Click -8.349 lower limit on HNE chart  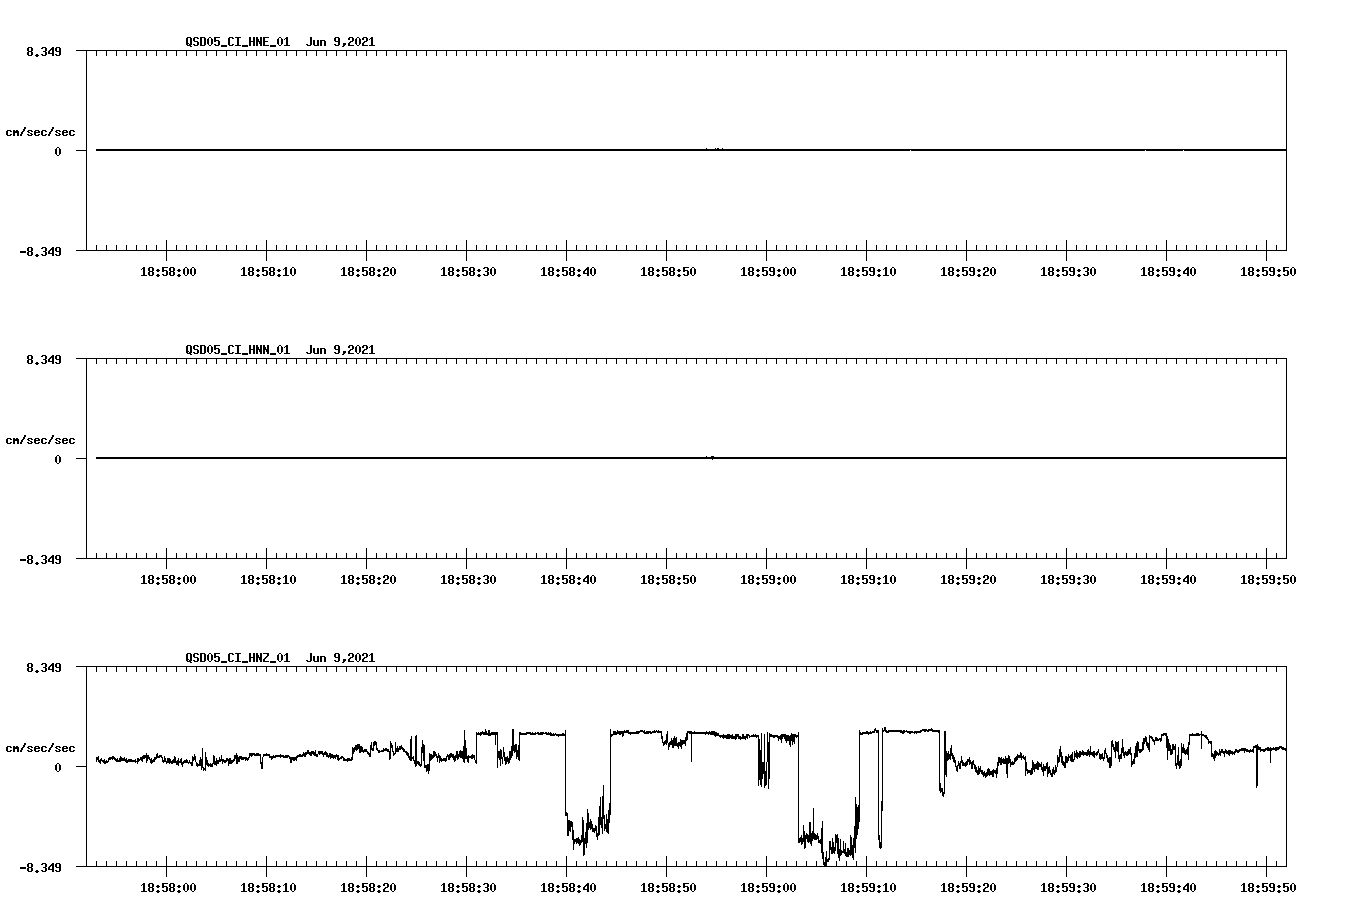[x=40, y=251]
